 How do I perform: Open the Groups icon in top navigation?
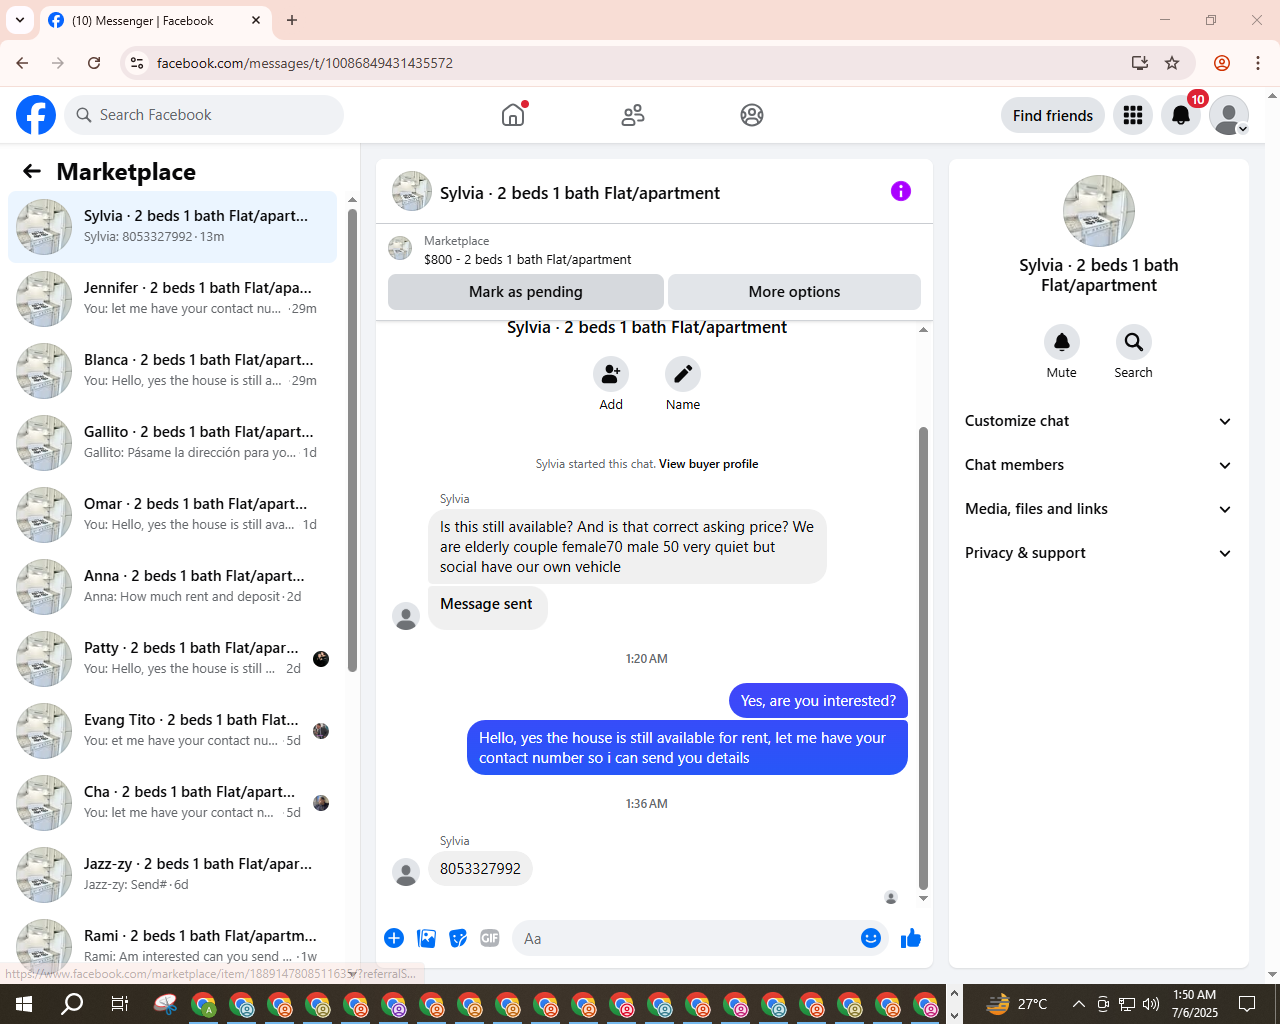pos(752,115)
